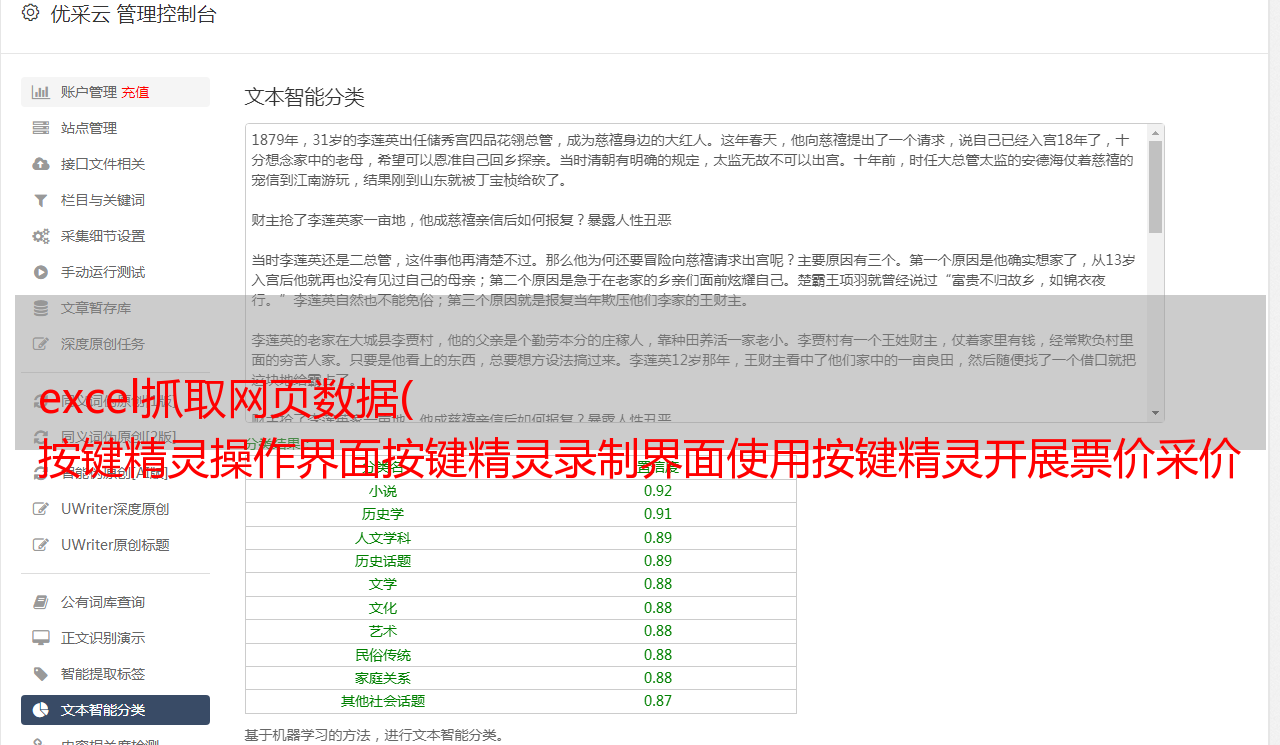Click the 0.89 value in the 历史话题 row
Viewport: 1280px width, 745px height.
coord(658,561)
